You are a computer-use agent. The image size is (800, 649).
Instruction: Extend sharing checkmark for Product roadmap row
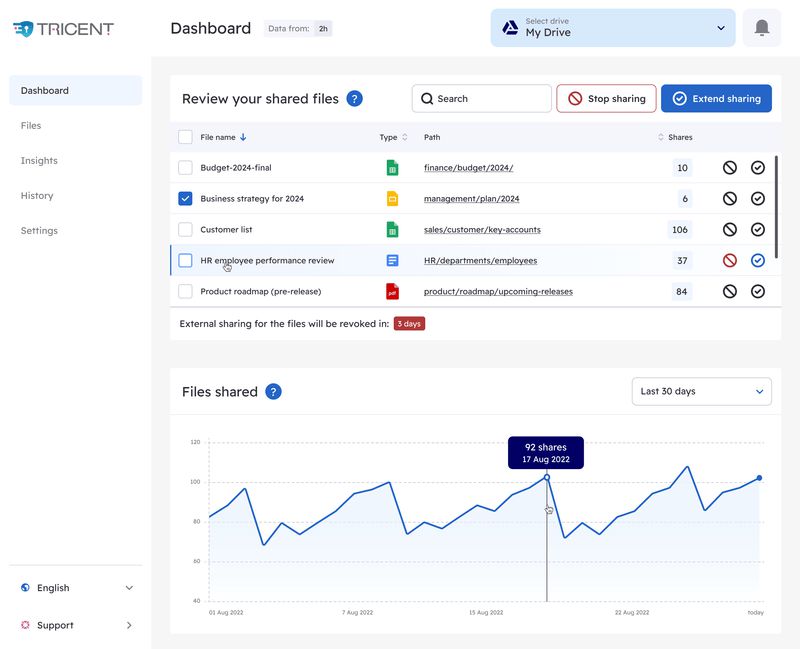pyautogui.click(x=758, y=291)
